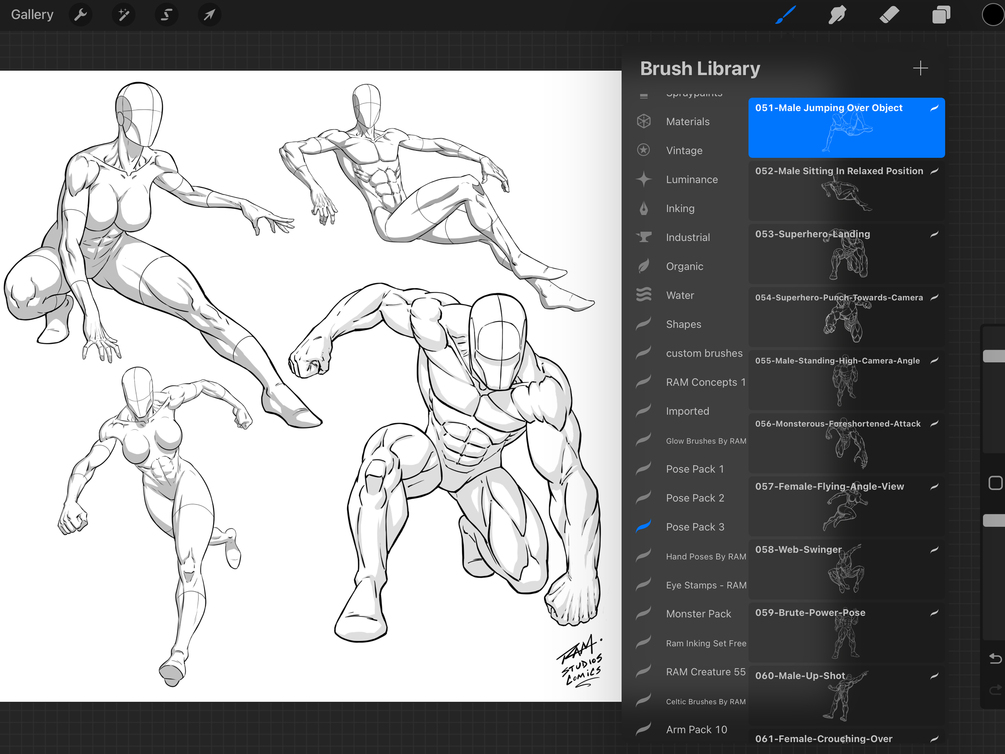
Task: Open the Industrial brush set
Action: (688, 237)
